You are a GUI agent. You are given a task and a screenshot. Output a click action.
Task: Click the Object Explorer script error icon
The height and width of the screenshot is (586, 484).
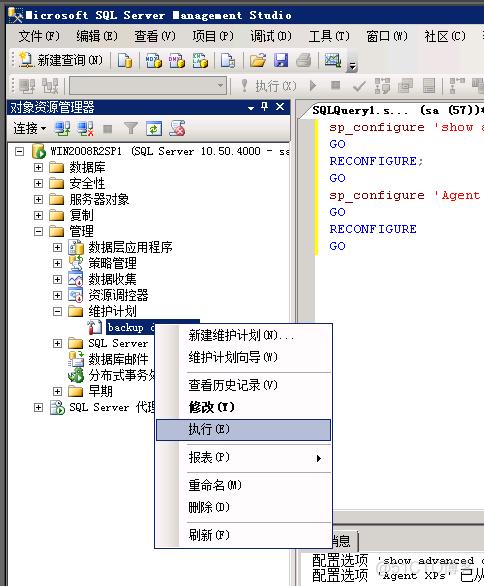tap(177, 129)
